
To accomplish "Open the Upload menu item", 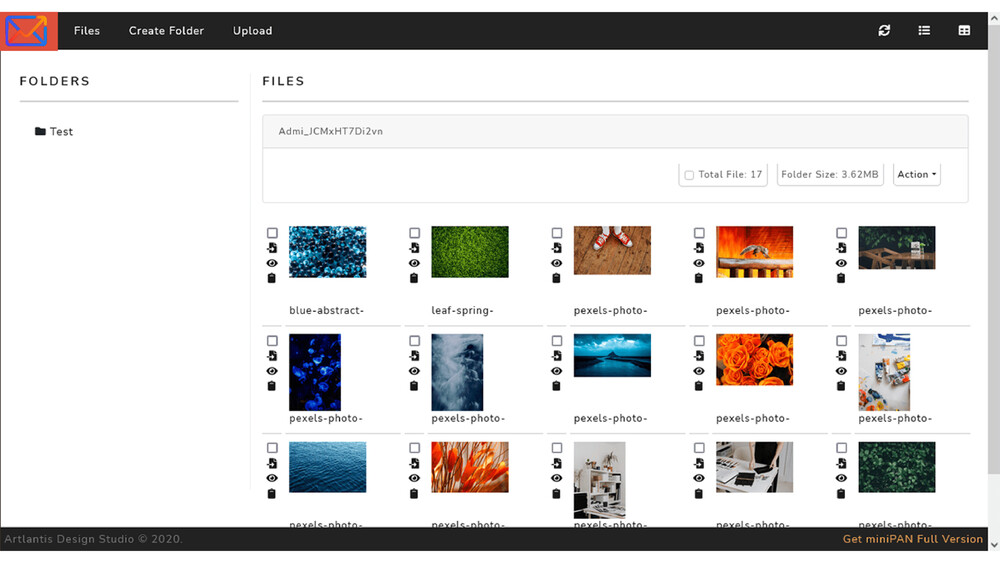I will point(253,31).
